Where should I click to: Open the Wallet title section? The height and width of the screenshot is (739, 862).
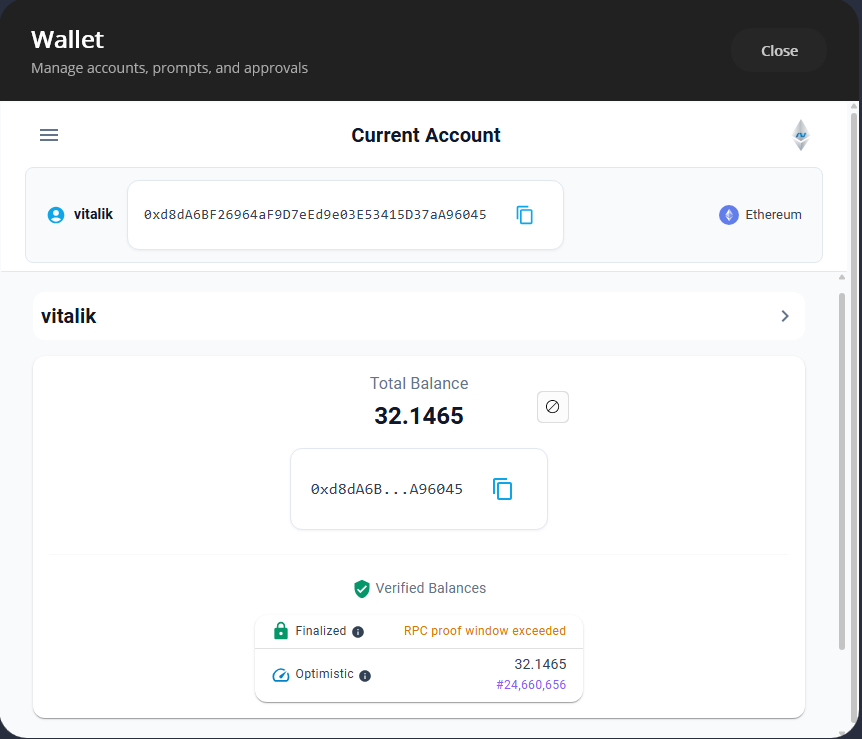click(67, 40)
